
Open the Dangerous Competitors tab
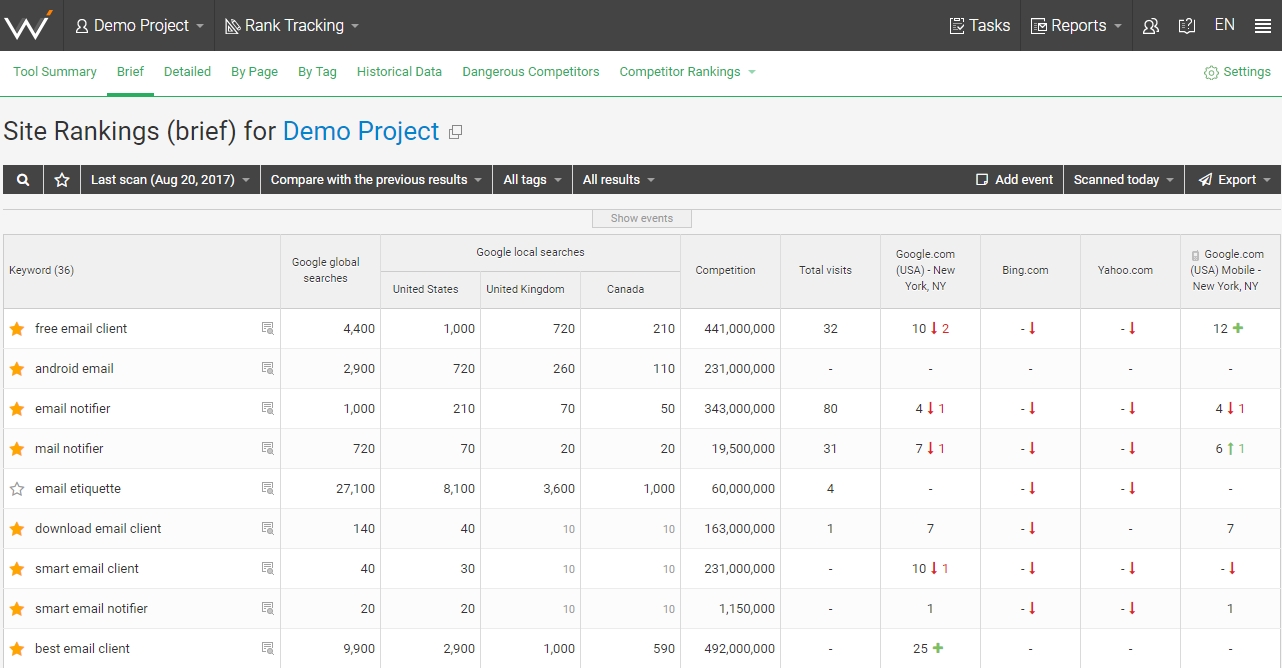pyautogui.click(x=531, y=72)
